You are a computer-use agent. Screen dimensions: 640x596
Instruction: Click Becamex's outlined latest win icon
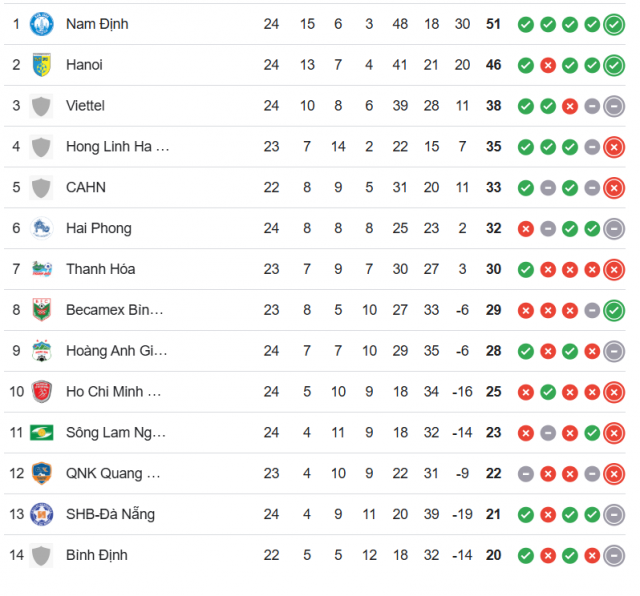[614, 311]
